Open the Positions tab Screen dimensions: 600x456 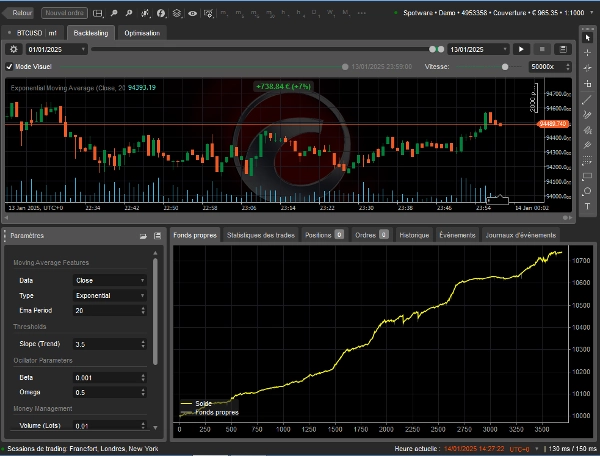pyautogui.click(x=324, y=235)
